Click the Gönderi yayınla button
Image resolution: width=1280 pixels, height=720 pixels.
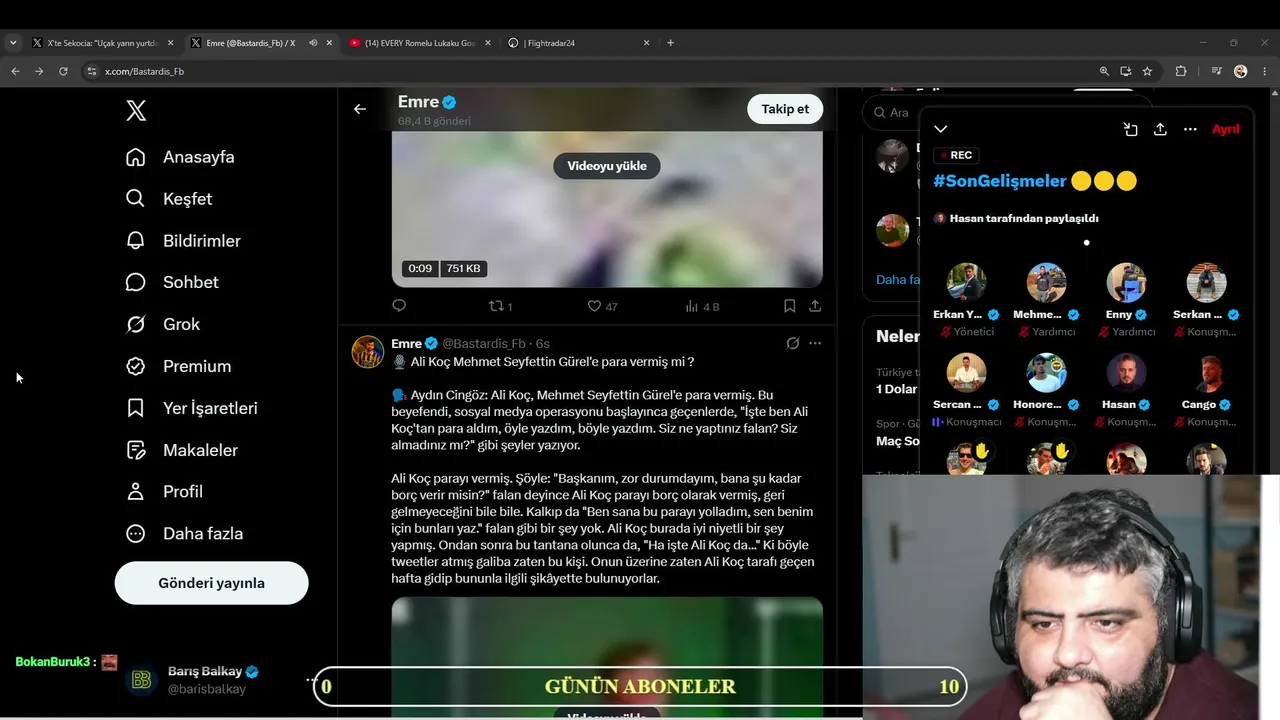tap(212, 583)
